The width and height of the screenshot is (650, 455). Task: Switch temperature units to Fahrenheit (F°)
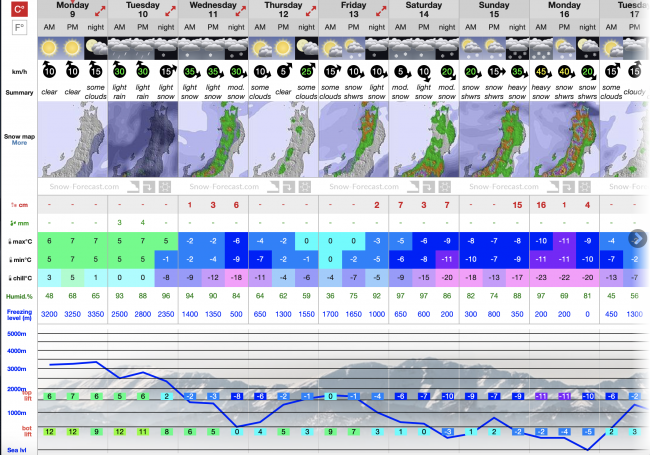click(19, 28)
